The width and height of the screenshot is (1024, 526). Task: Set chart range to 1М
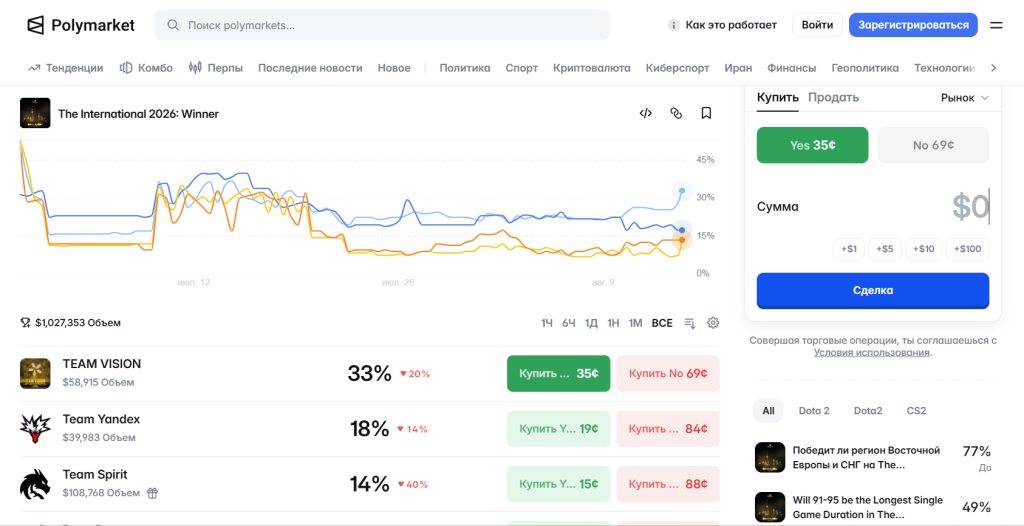point(635,323)
